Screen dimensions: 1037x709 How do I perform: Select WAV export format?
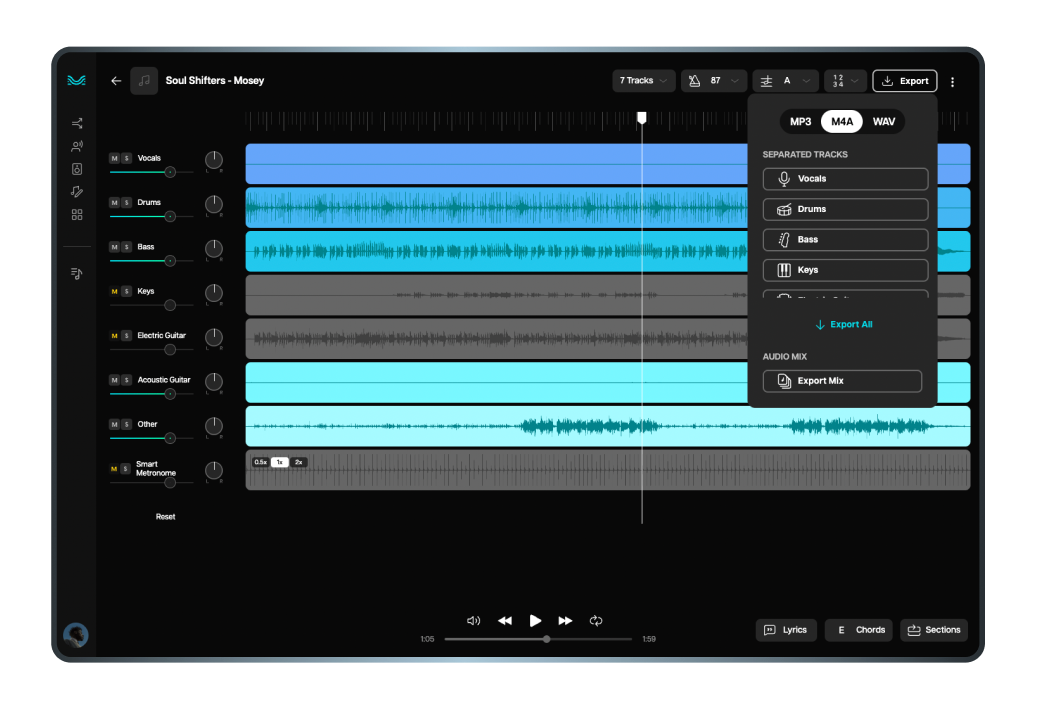pos(884,122)
